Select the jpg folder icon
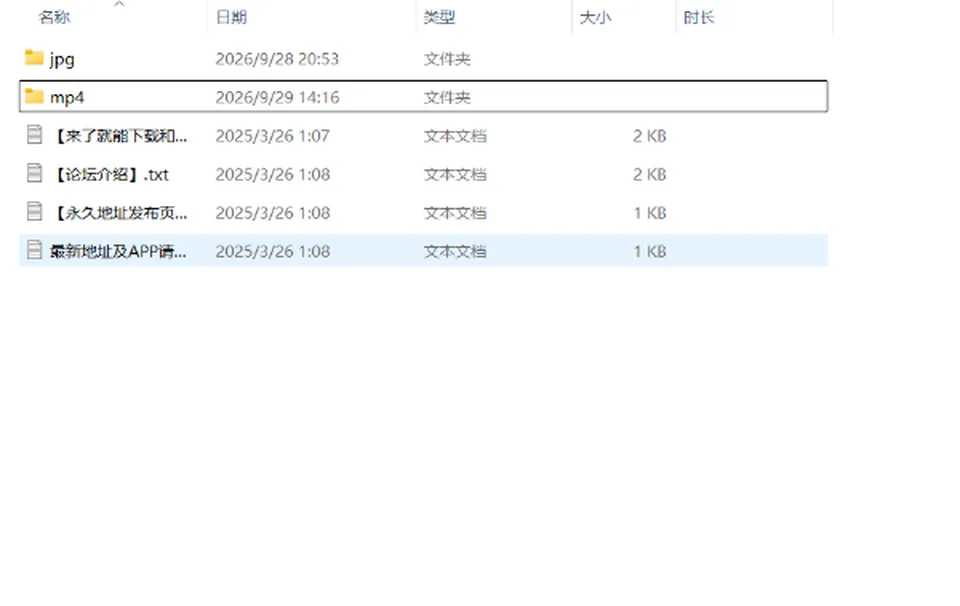Viewport: 960px width, 606px height. click(34, 58)
